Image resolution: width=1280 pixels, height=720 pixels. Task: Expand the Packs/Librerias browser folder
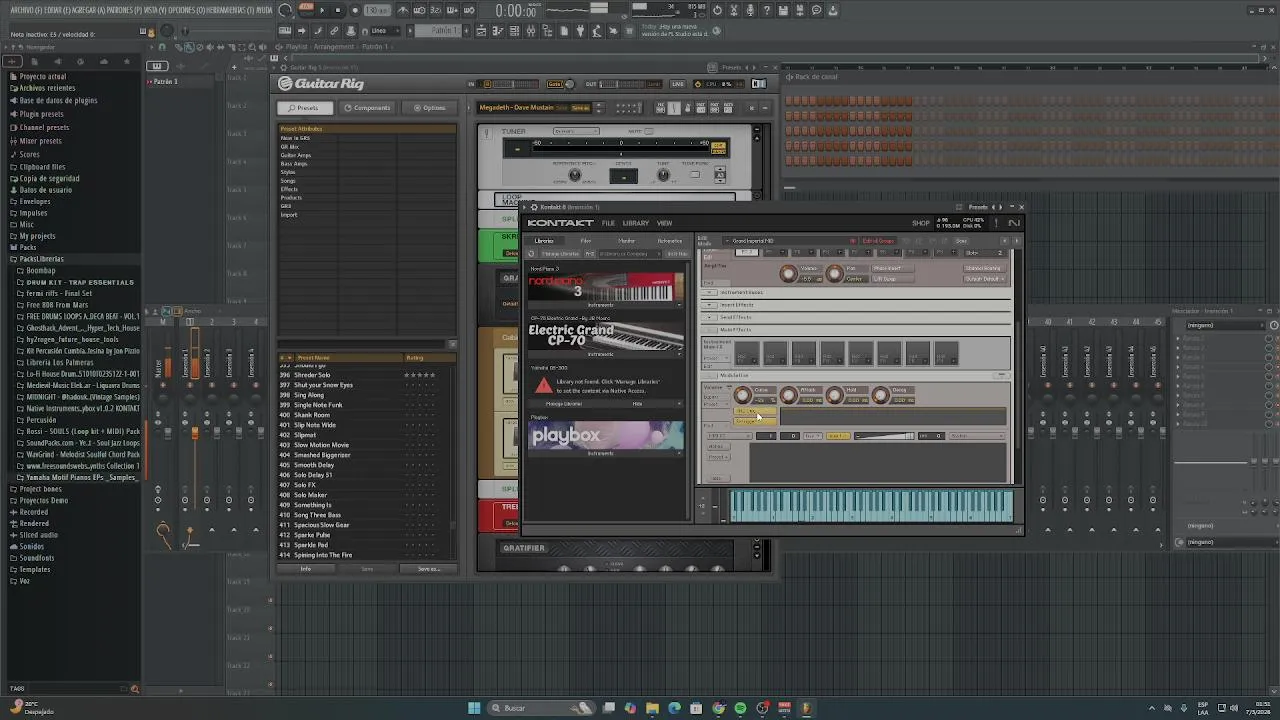click(41, 259)
